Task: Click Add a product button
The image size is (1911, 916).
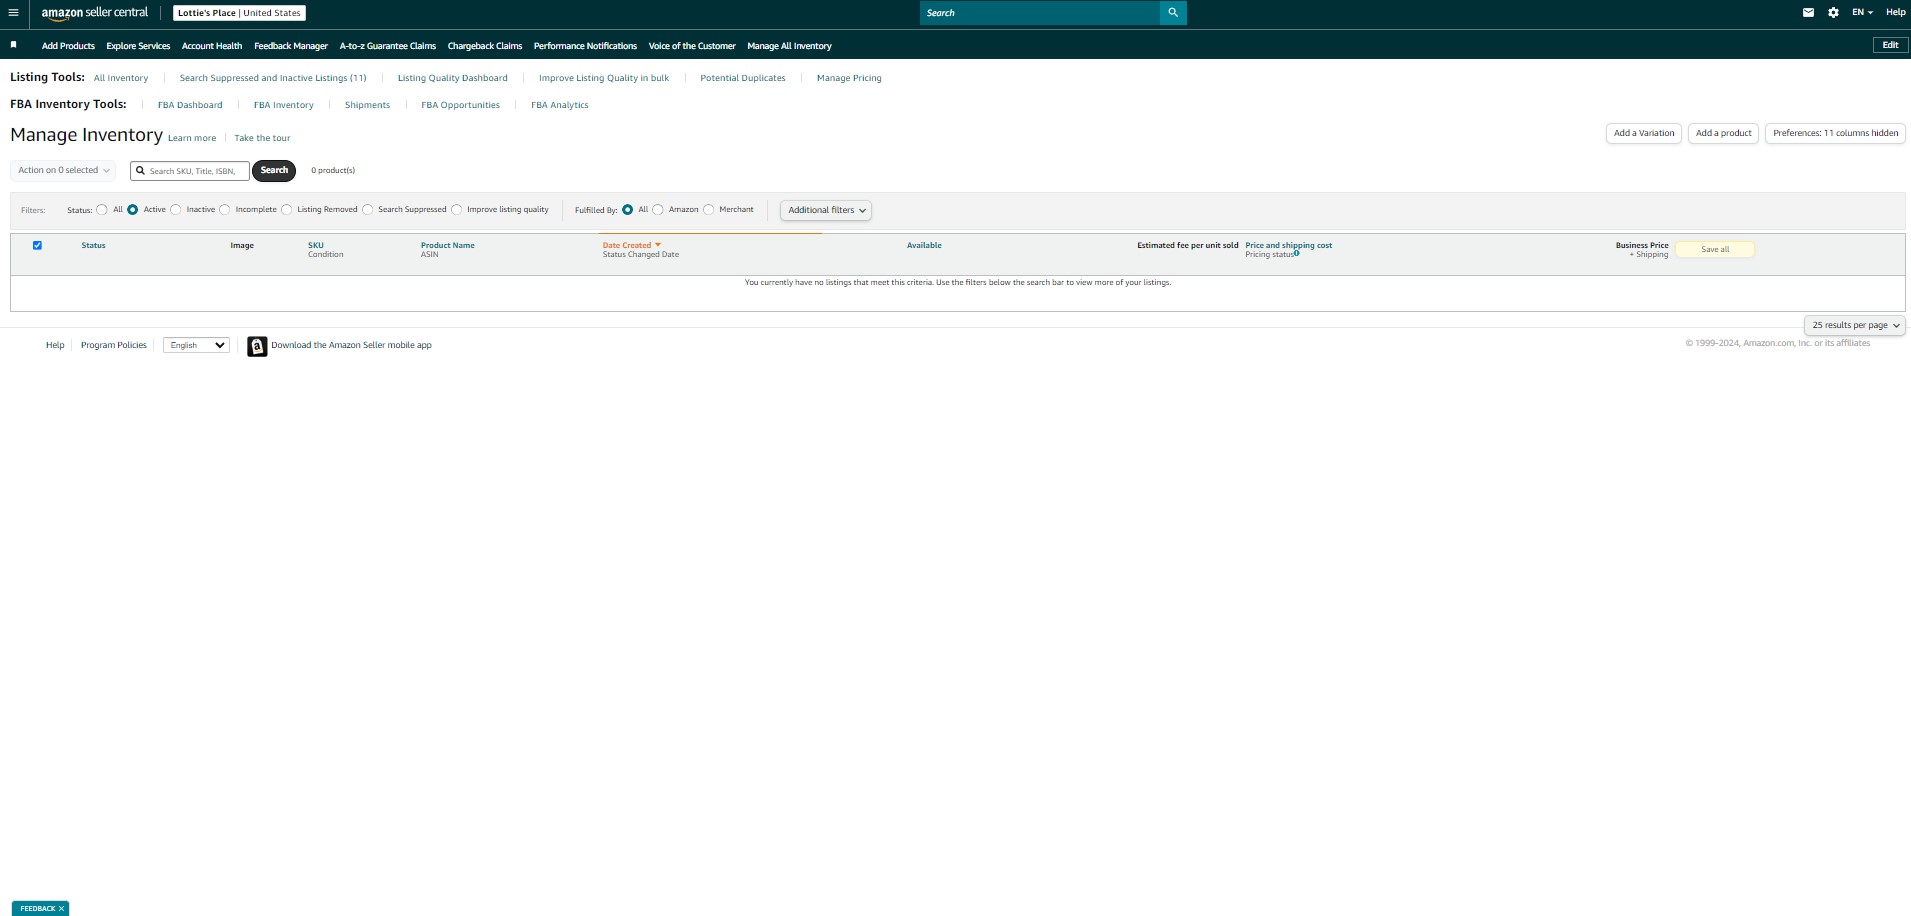Action: (1723, 133)
